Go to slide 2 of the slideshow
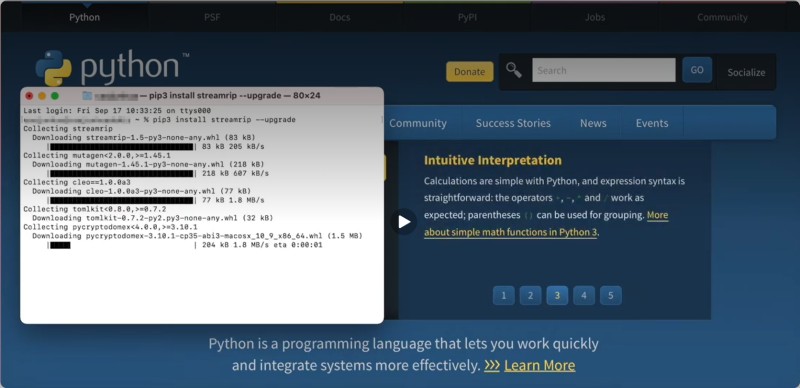 click(x=531, y=296)
